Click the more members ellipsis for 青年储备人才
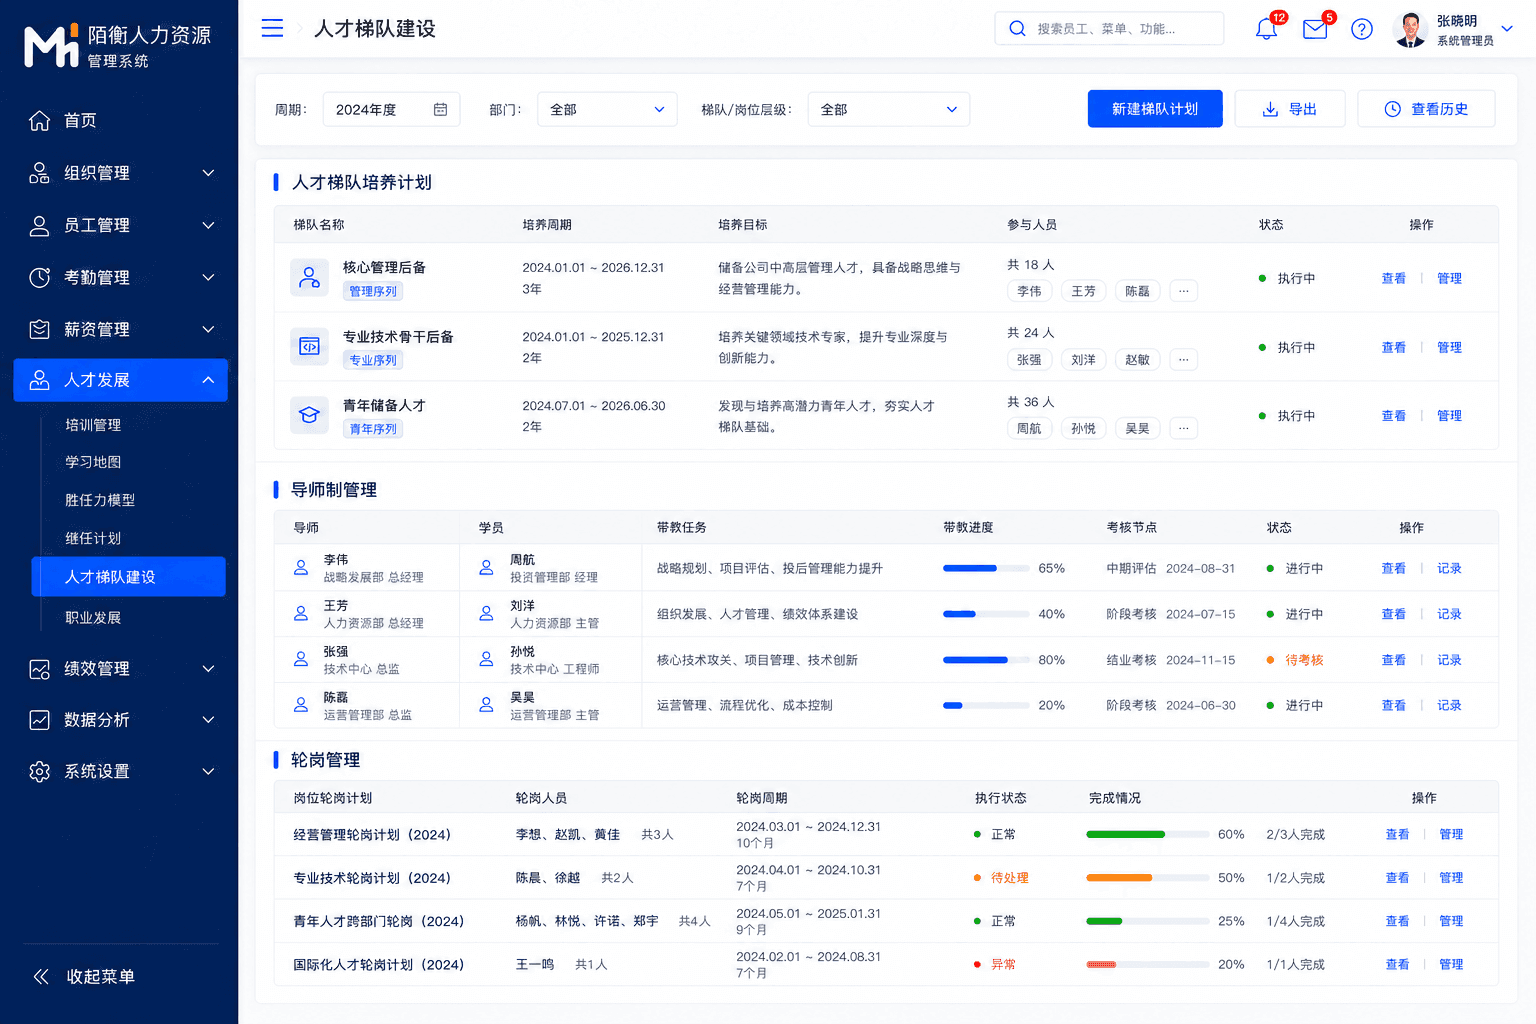 pyautogui.click(x=1183, y=428)
